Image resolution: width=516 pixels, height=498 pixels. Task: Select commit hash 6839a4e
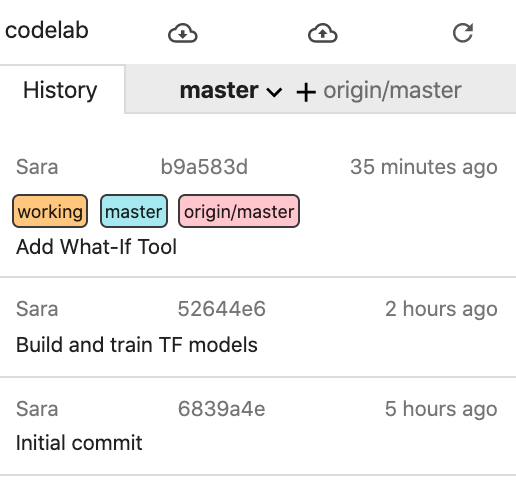point(222,409)
